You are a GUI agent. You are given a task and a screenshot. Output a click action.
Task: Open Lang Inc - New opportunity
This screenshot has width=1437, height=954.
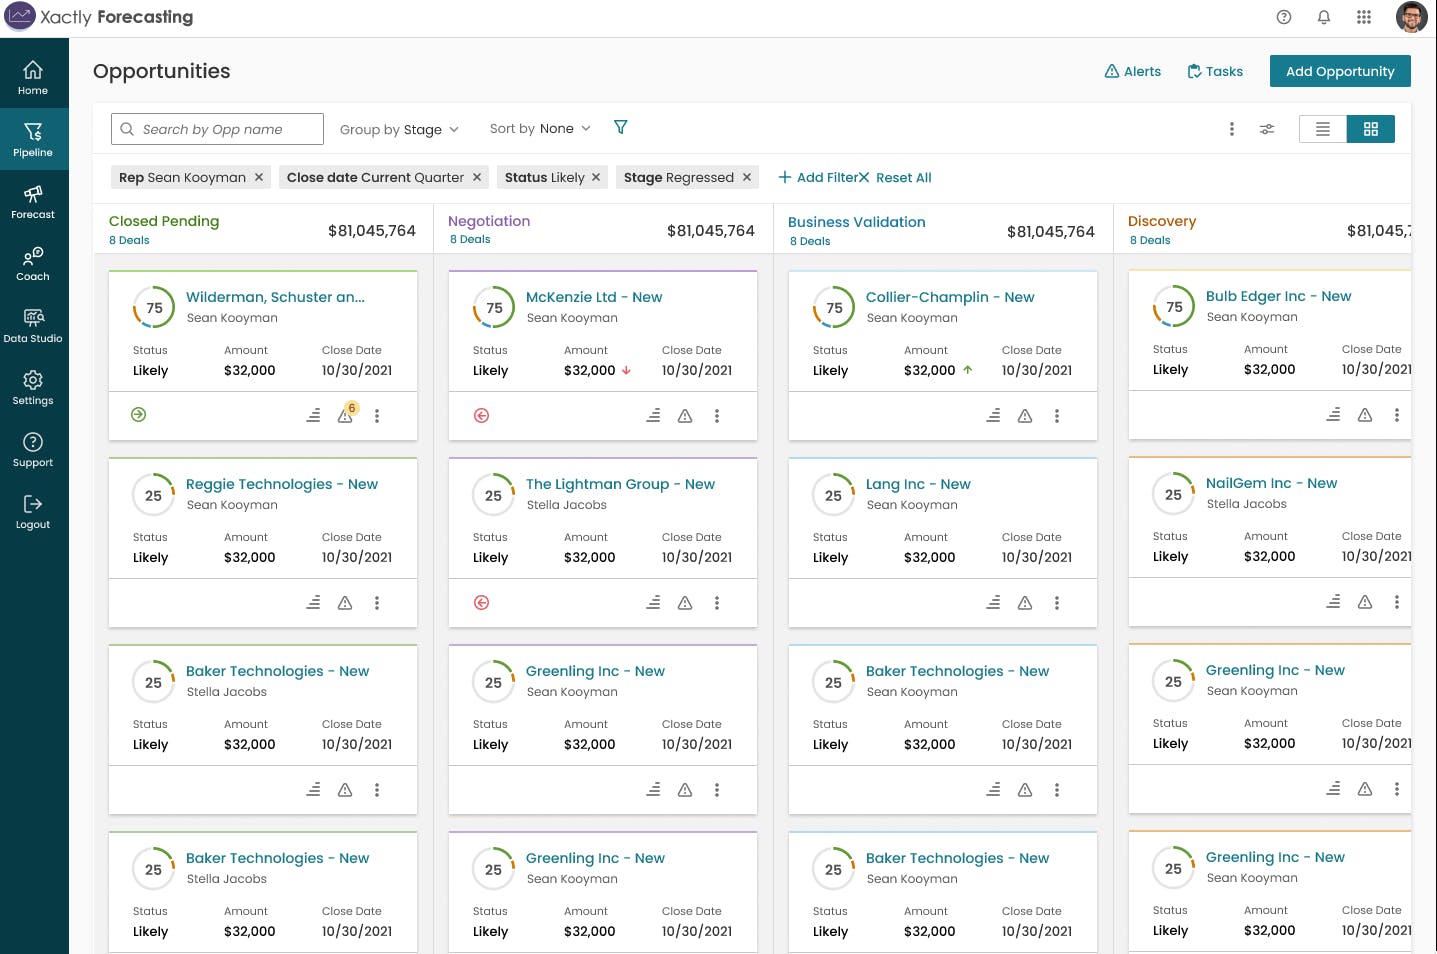918,484
